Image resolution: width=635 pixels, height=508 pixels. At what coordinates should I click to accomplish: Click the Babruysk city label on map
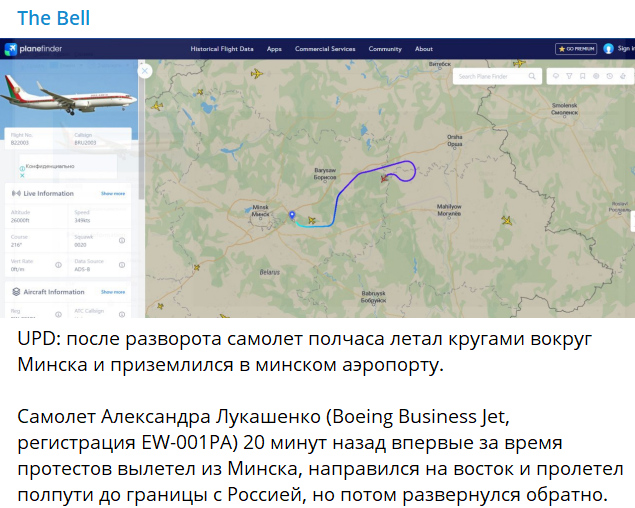pyautogui.click(x=373, y=297)
